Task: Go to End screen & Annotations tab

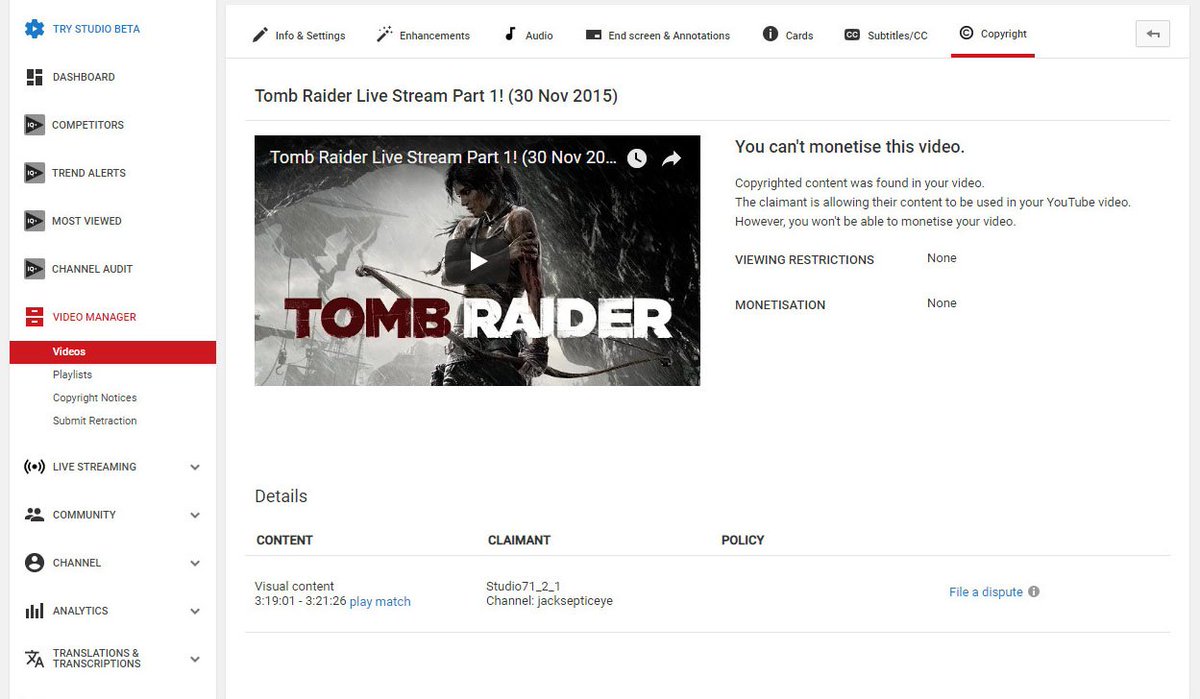Action: 658,35
